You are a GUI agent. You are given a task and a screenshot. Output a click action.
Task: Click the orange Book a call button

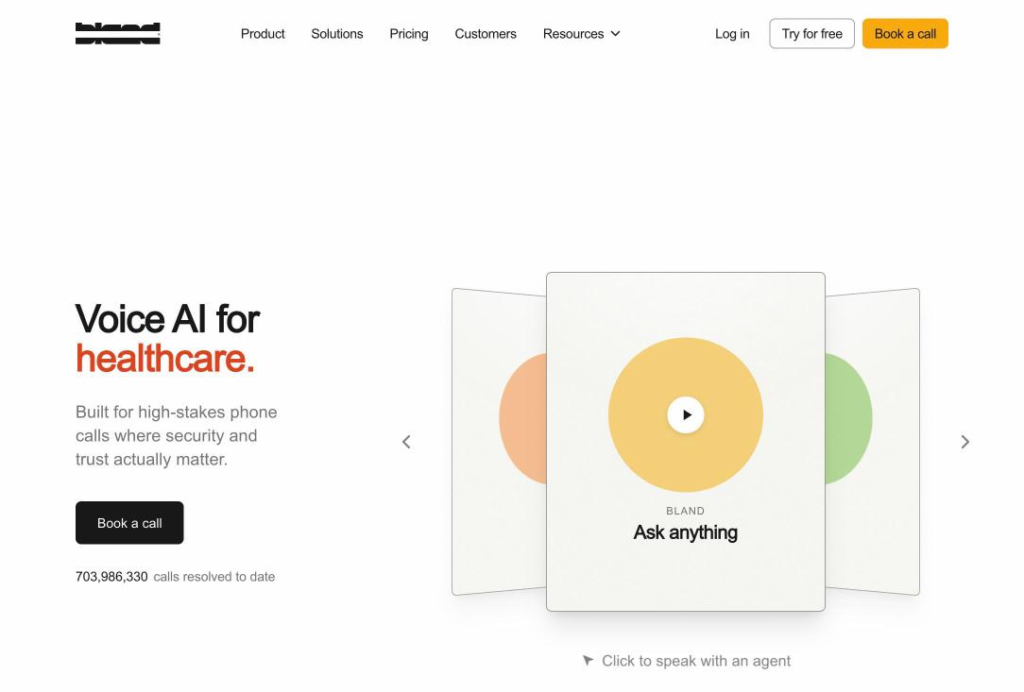[905, 33]
